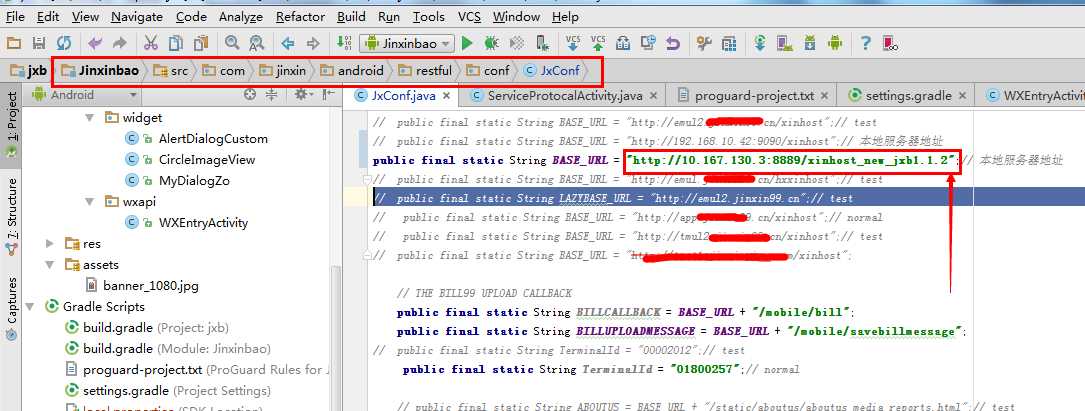Open the Android project view dropdown
Viewport: 1085px width, 411px height.
pos(85,95)
